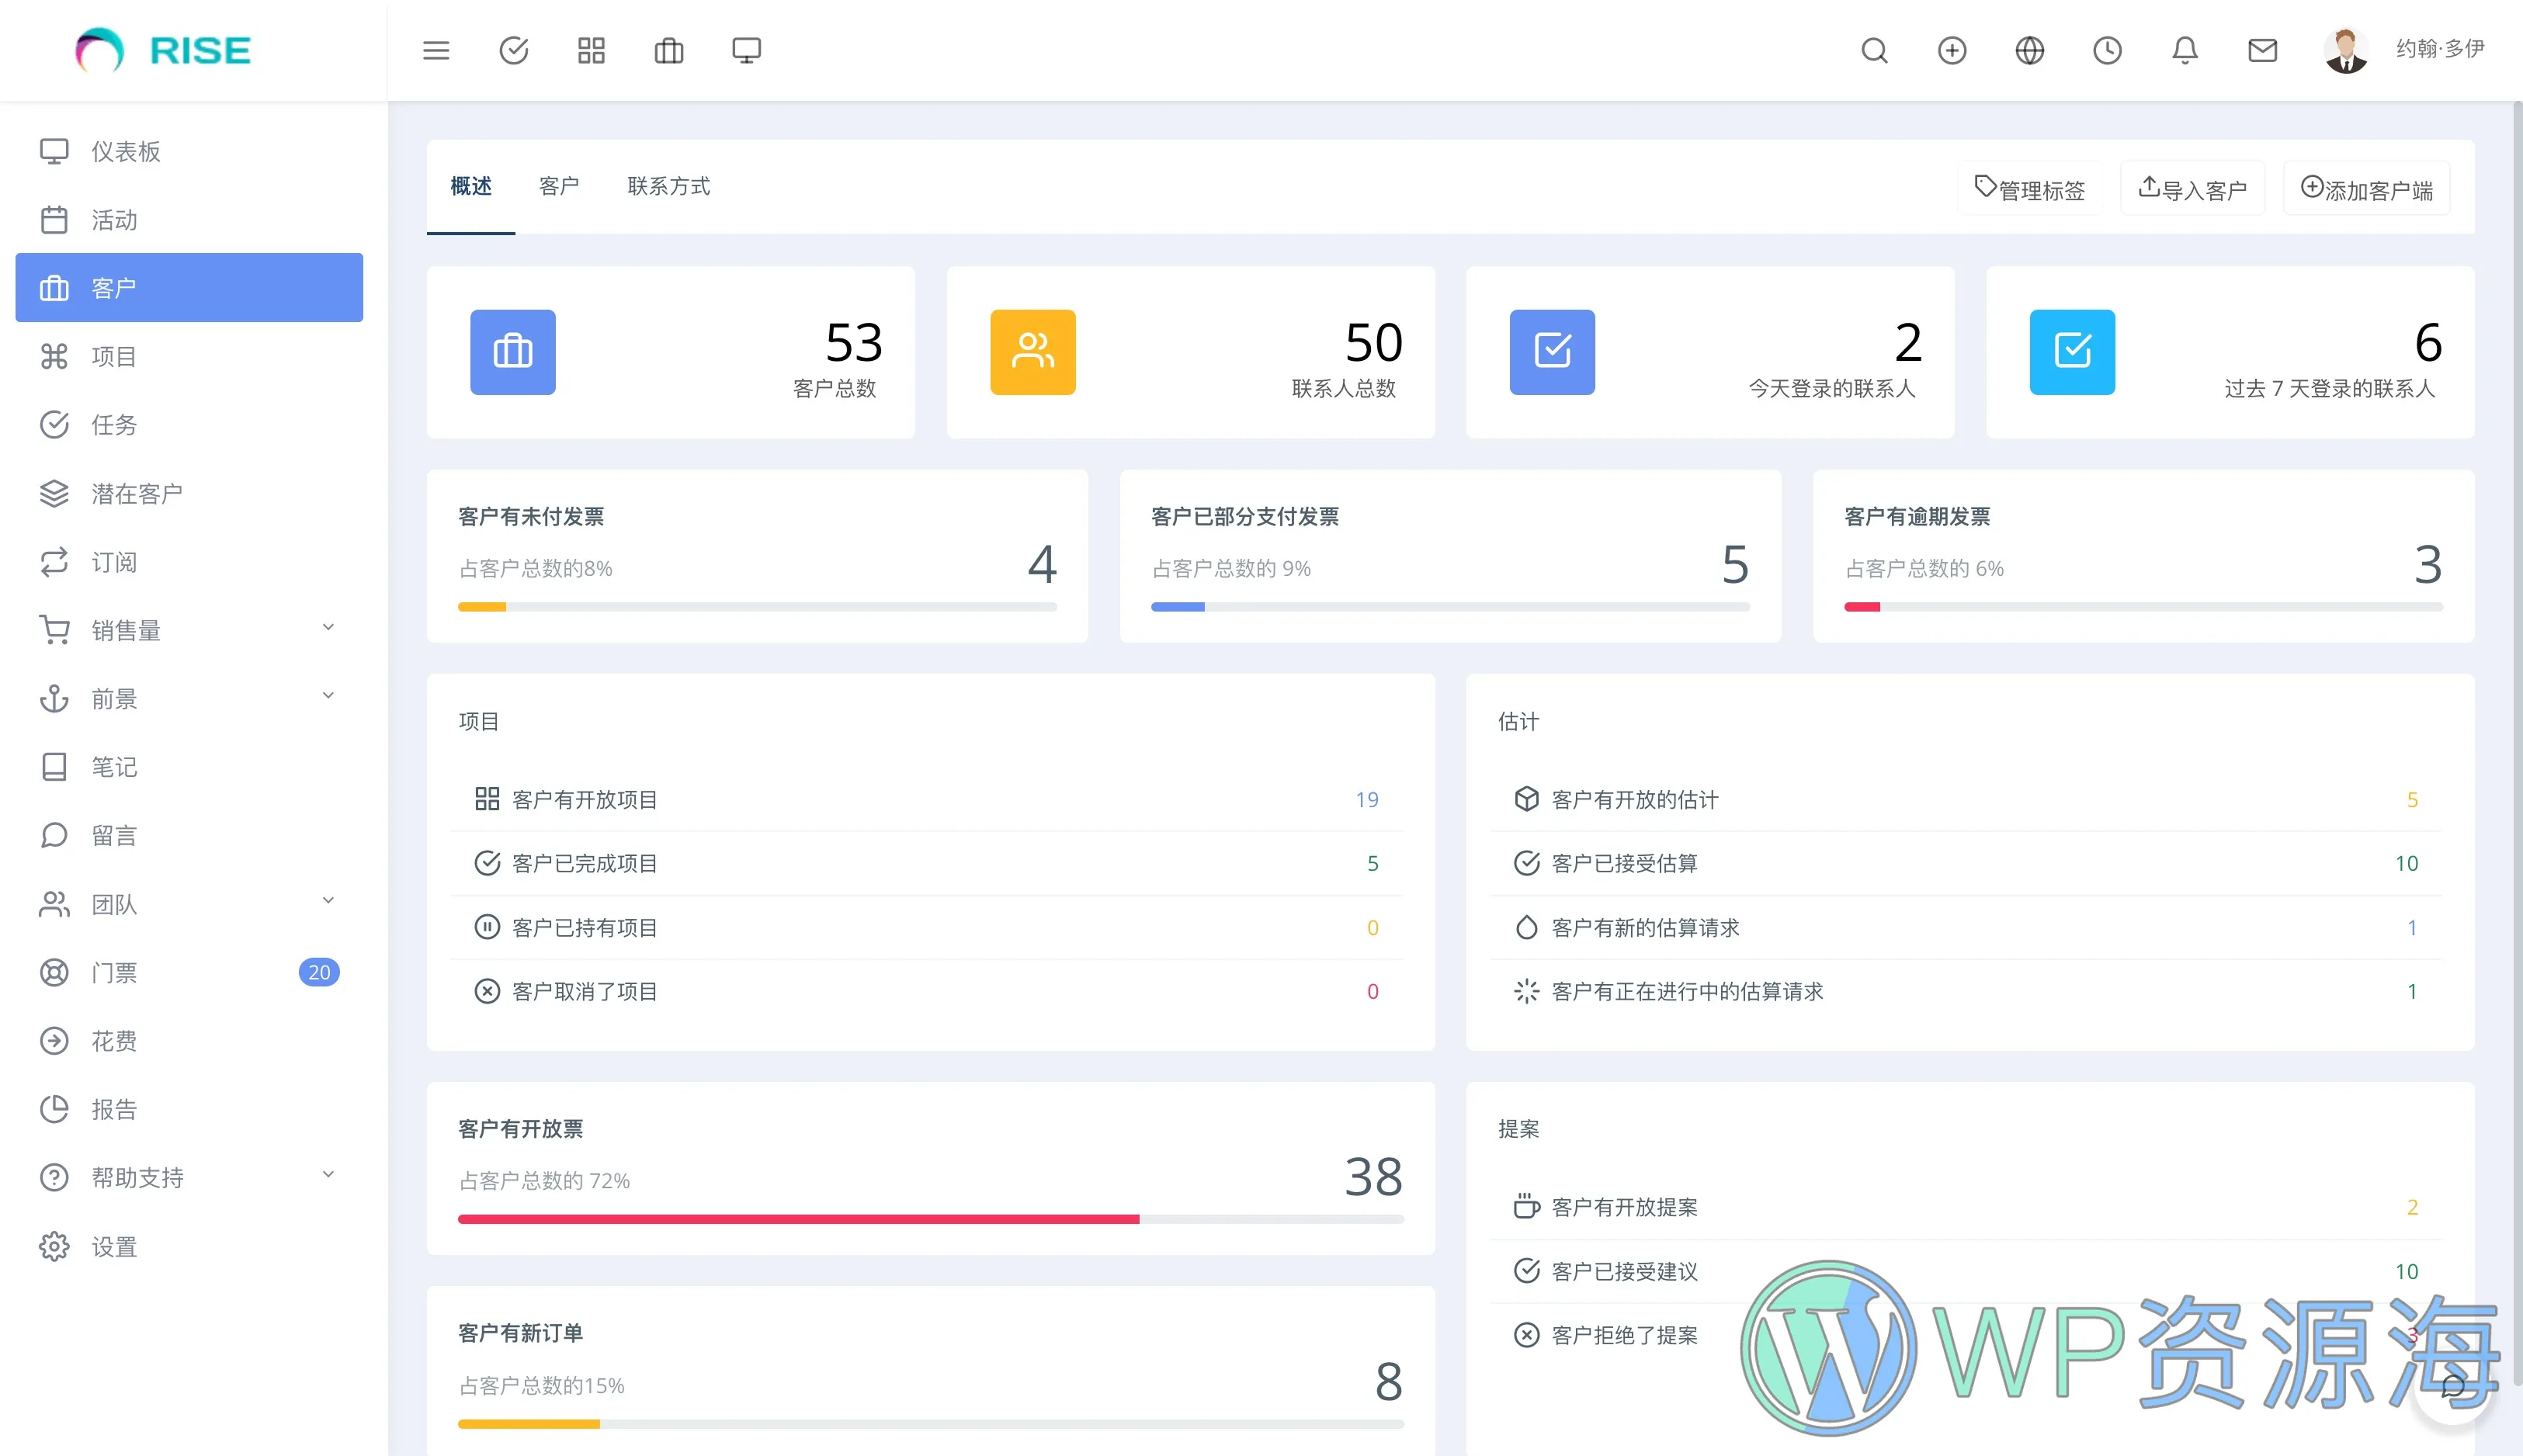Click the X icon beside 客户取消了项目
This screenshot has height=1456, width=2523.
click(487, 991)
